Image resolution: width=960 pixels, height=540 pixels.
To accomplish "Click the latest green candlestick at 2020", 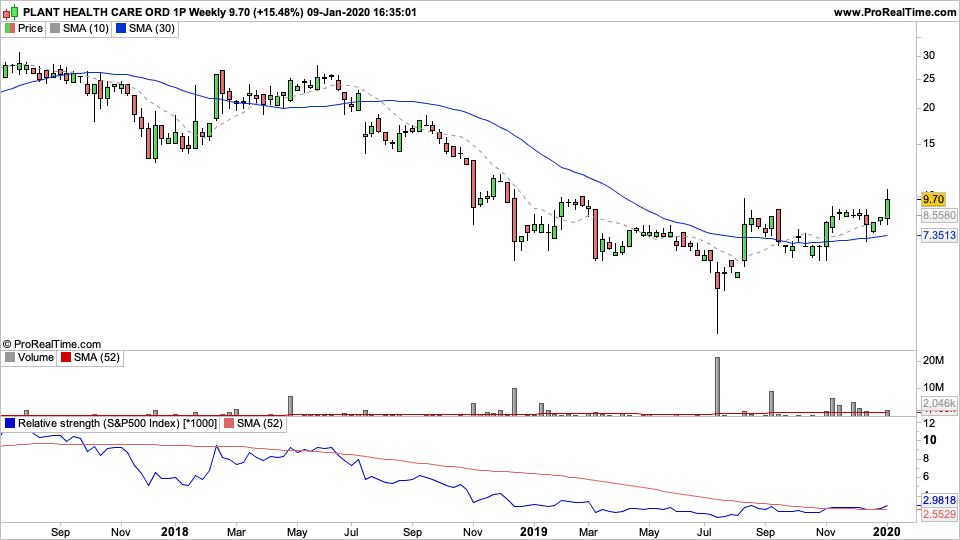I will pyautogui.click(x=887, y=209).
